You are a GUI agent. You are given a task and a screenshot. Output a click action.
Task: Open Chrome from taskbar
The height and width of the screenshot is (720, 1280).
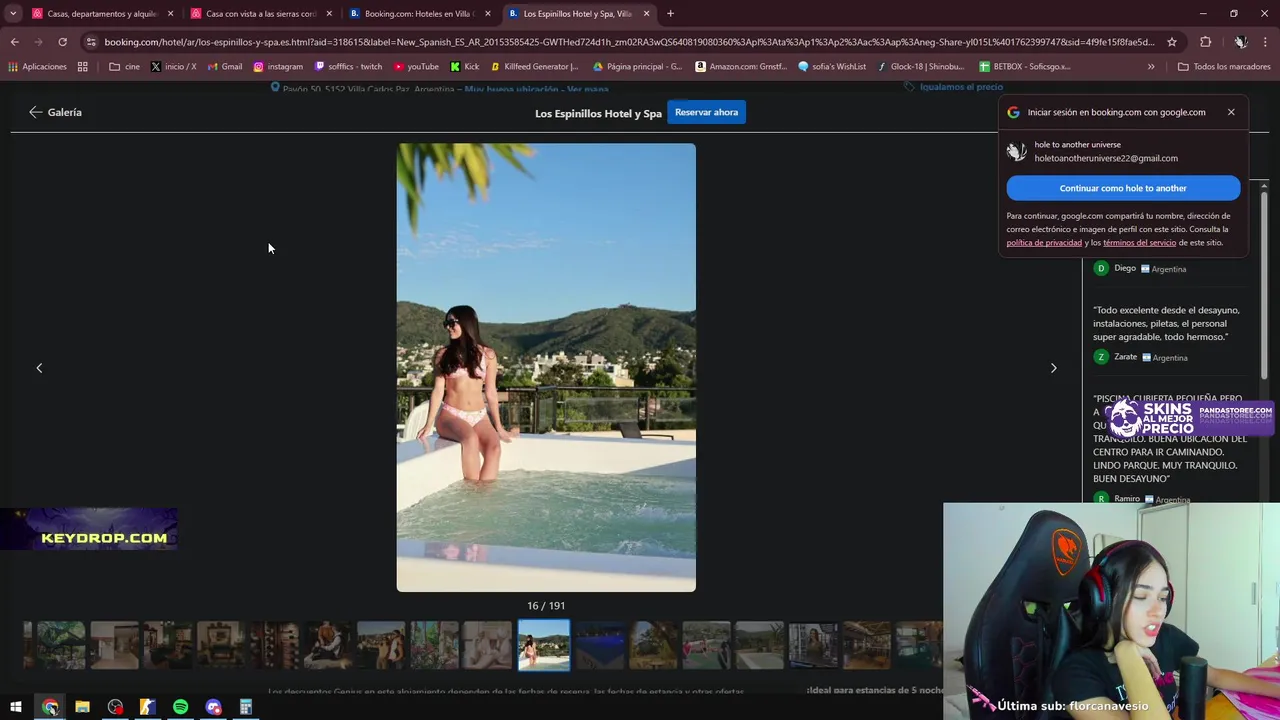click(x=50, y=707)
